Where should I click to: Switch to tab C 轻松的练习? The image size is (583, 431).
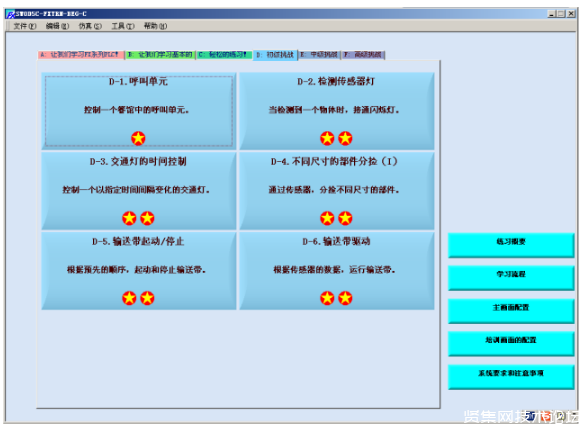pos(224,55)
